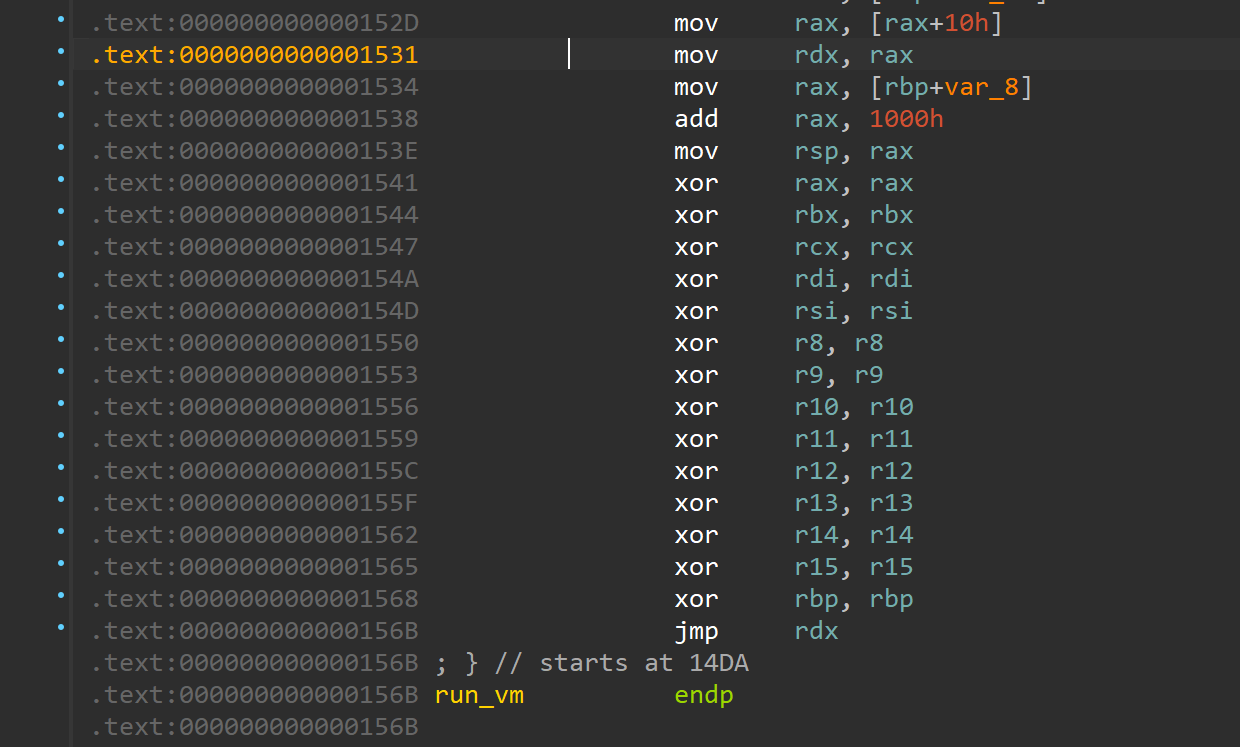Click the 'r10, r10' operands
1240x747 pixels.
(x=854, y=407)
